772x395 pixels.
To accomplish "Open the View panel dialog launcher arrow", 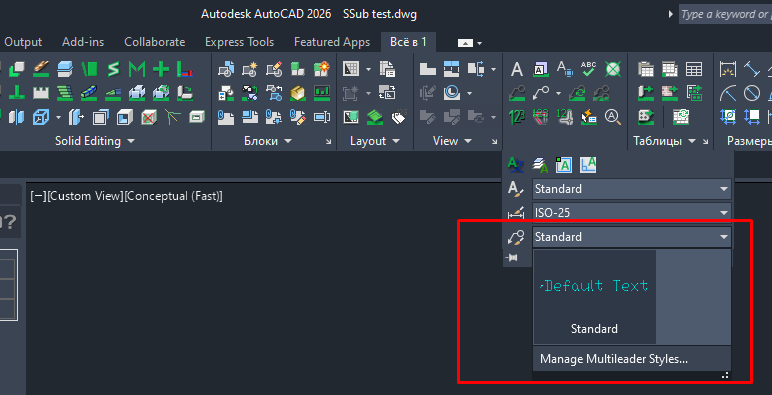I will click(494, 142).
